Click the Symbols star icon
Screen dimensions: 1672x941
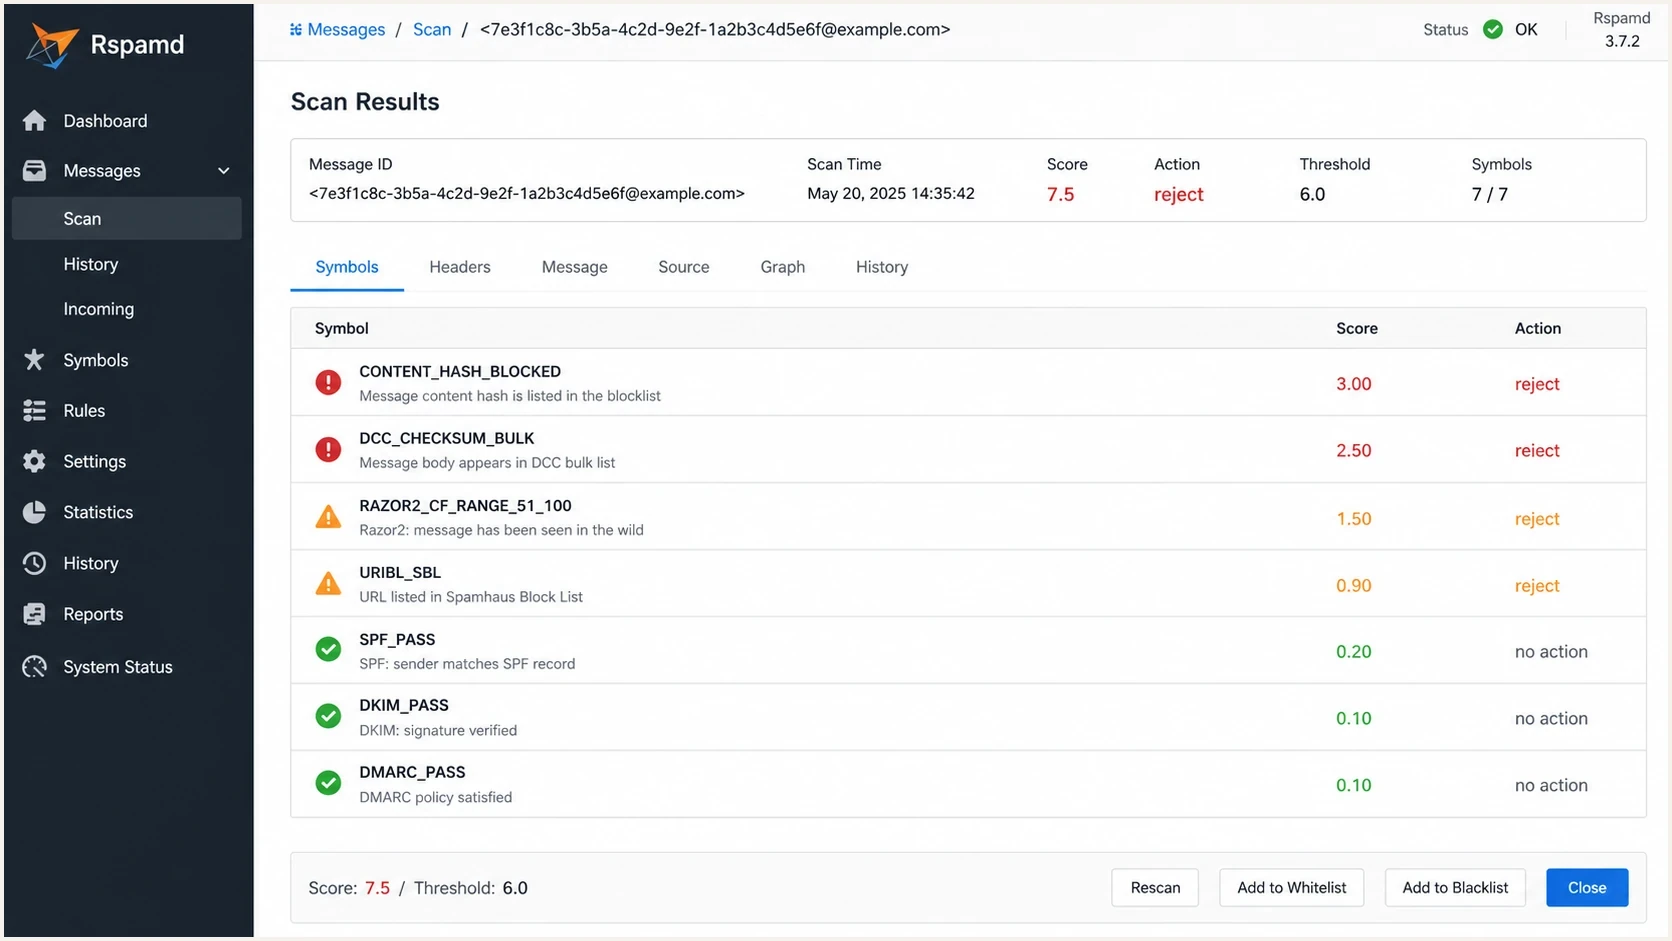[x=34, y=360]
